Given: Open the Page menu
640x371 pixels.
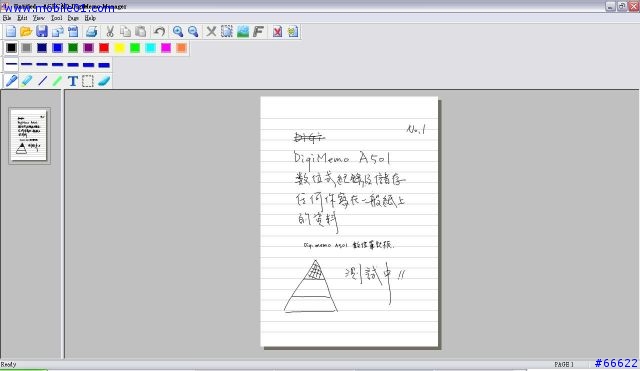Looking at the screenshot, I should (x=73, y=18).
